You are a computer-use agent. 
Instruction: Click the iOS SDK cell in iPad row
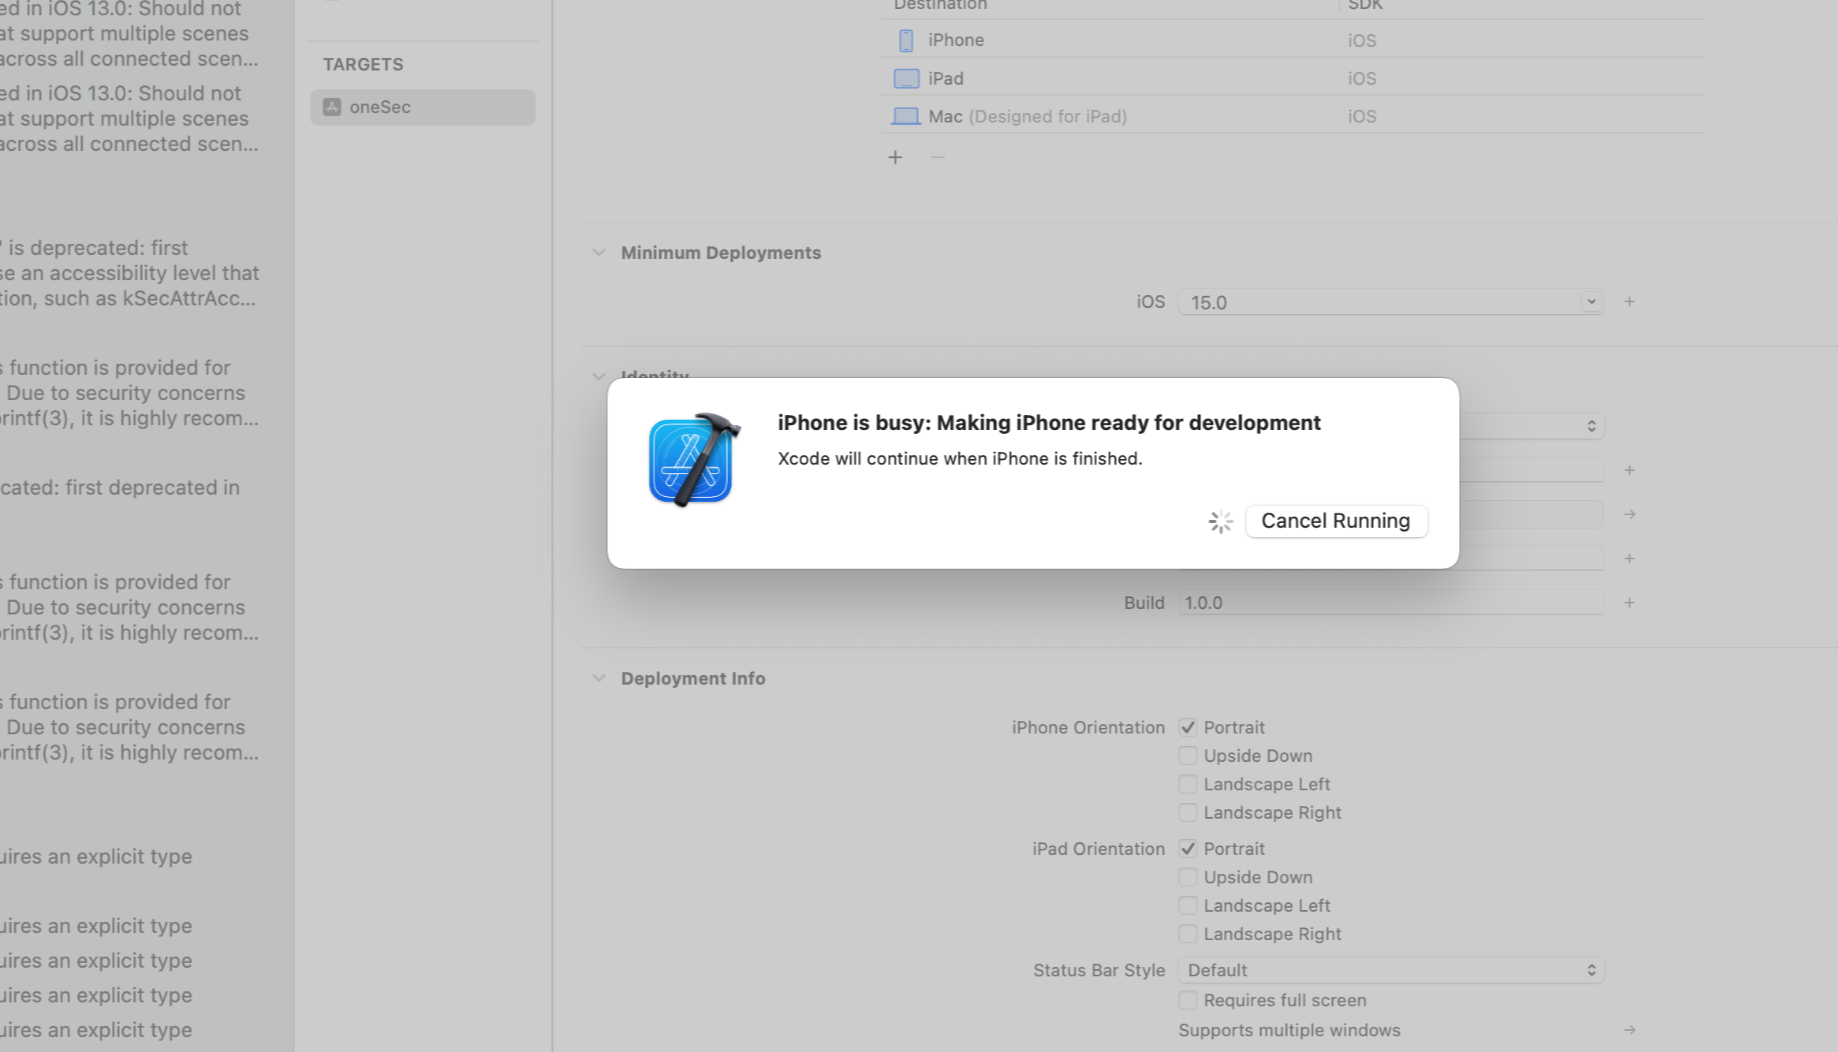[x=1361, y=78]
